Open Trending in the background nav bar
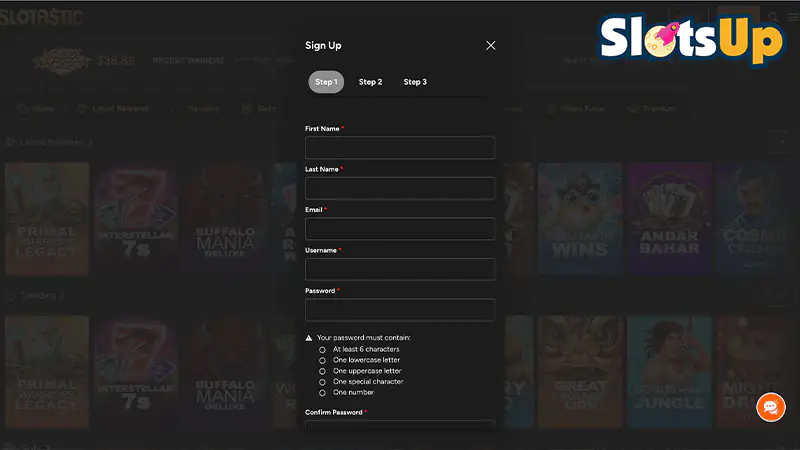The width and height of the screenshot is (800, 450). pos(196,109)
